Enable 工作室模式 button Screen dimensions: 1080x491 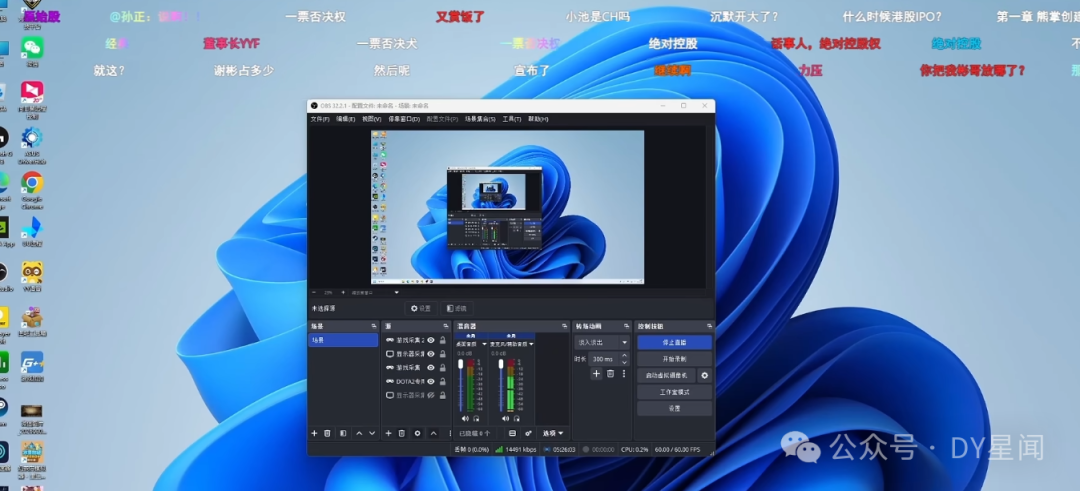(x=674, y=392)
